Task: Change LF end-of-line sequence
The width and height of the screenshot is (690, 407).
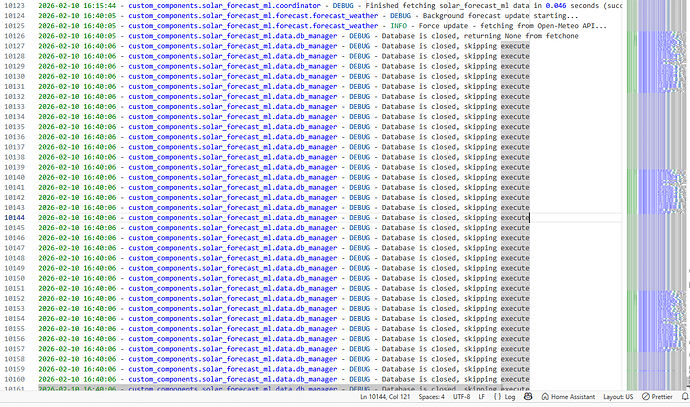Action: point(481,396)
